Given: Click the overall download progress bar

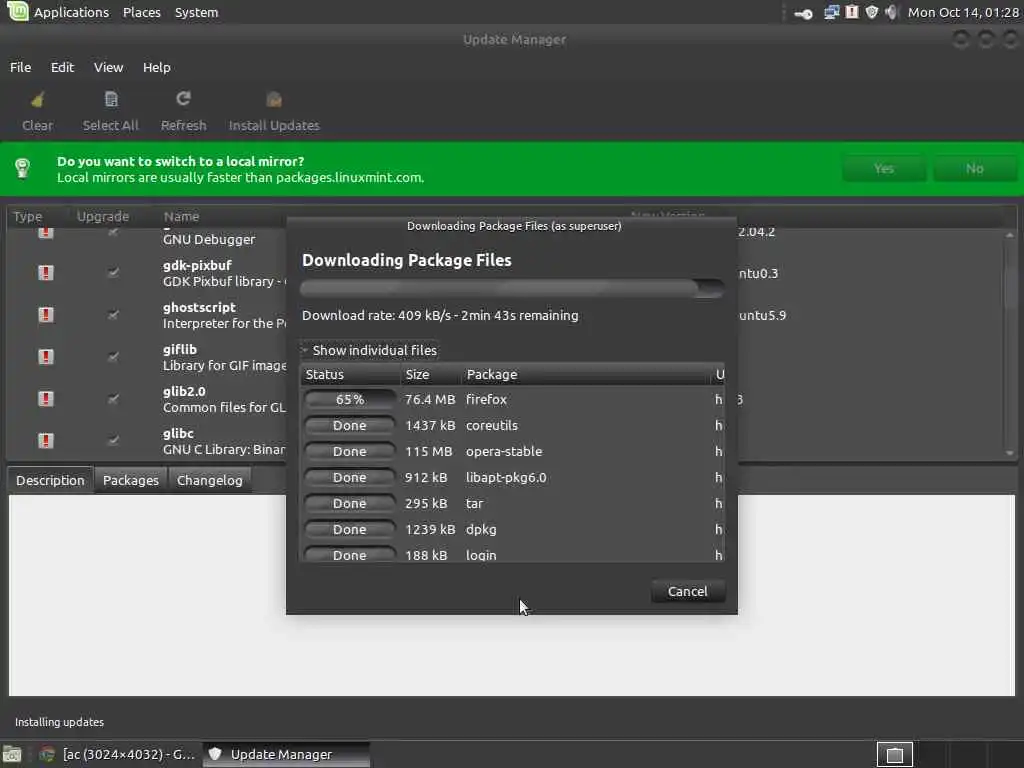Looking at the screenshot, I should [512, 288].
